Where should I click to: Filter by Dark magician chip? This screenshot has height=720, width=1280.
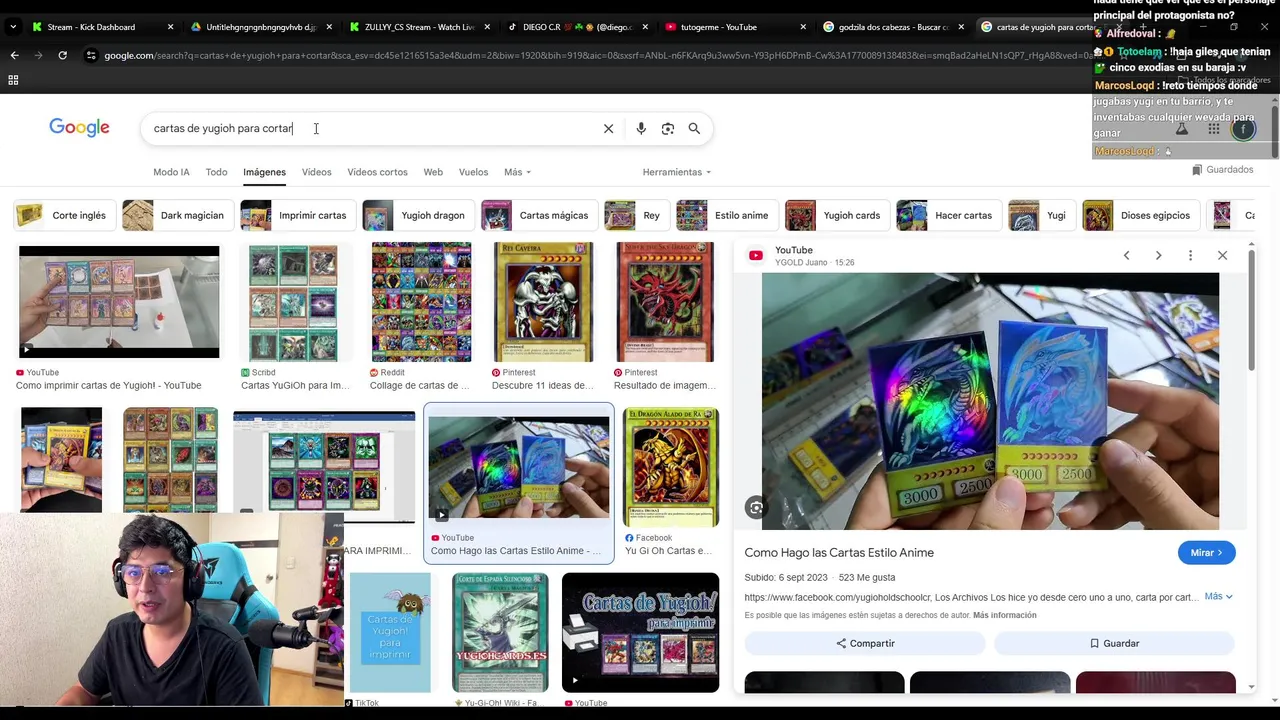pos(176,215)
